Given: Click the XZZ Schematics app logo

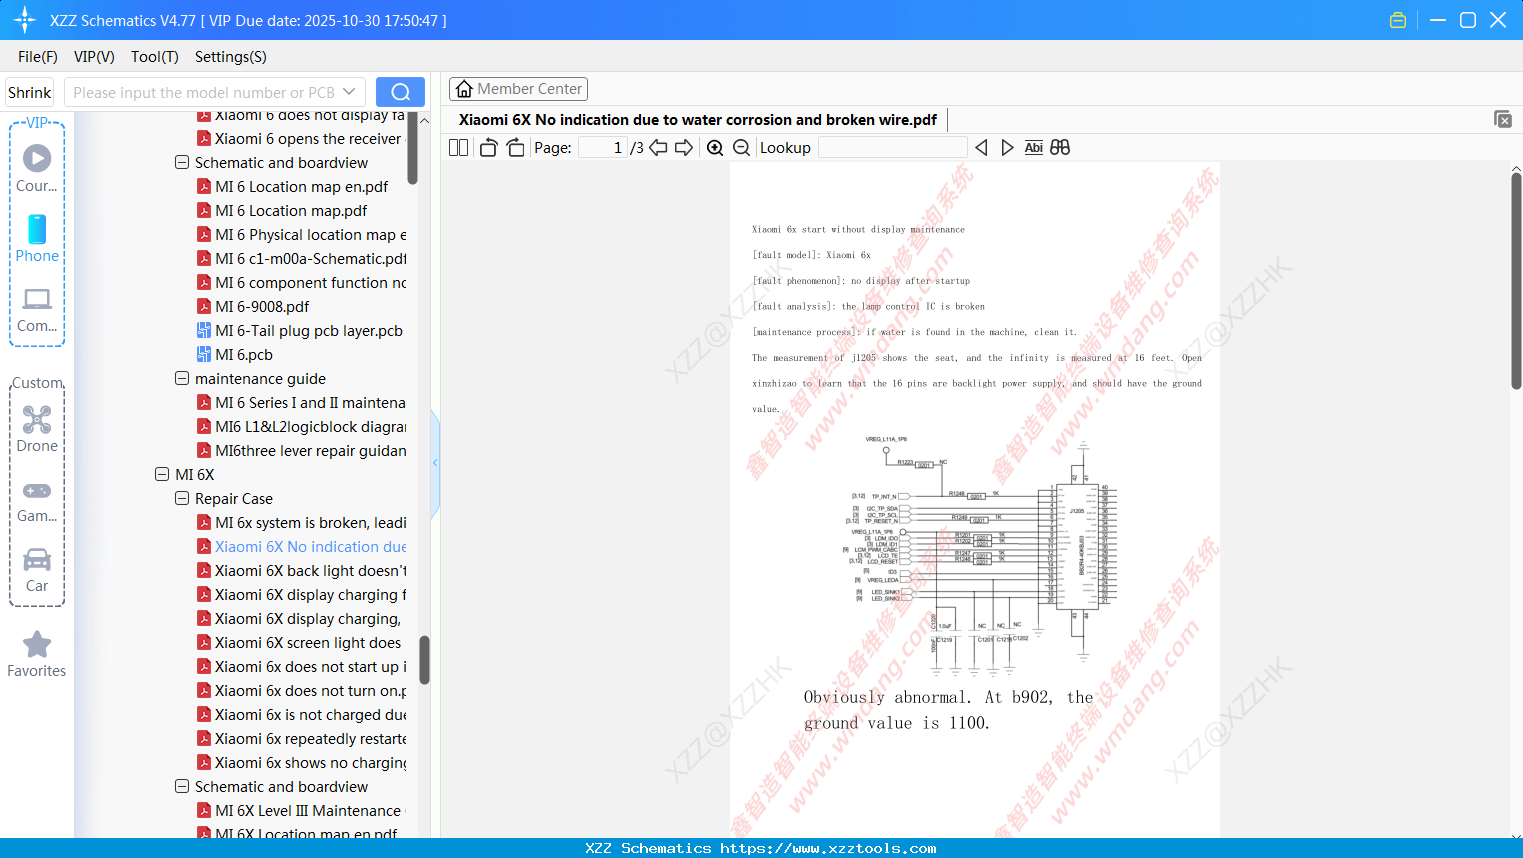Looking at the screenshot, I should coord(25,20).
